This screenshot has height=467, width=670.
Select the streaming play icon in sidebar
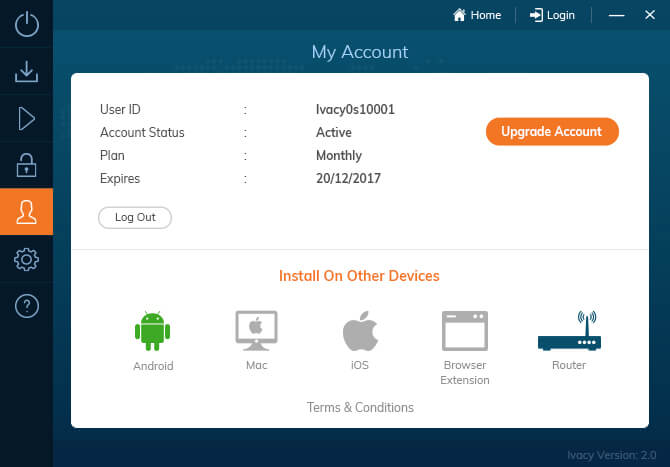[26, 118]
